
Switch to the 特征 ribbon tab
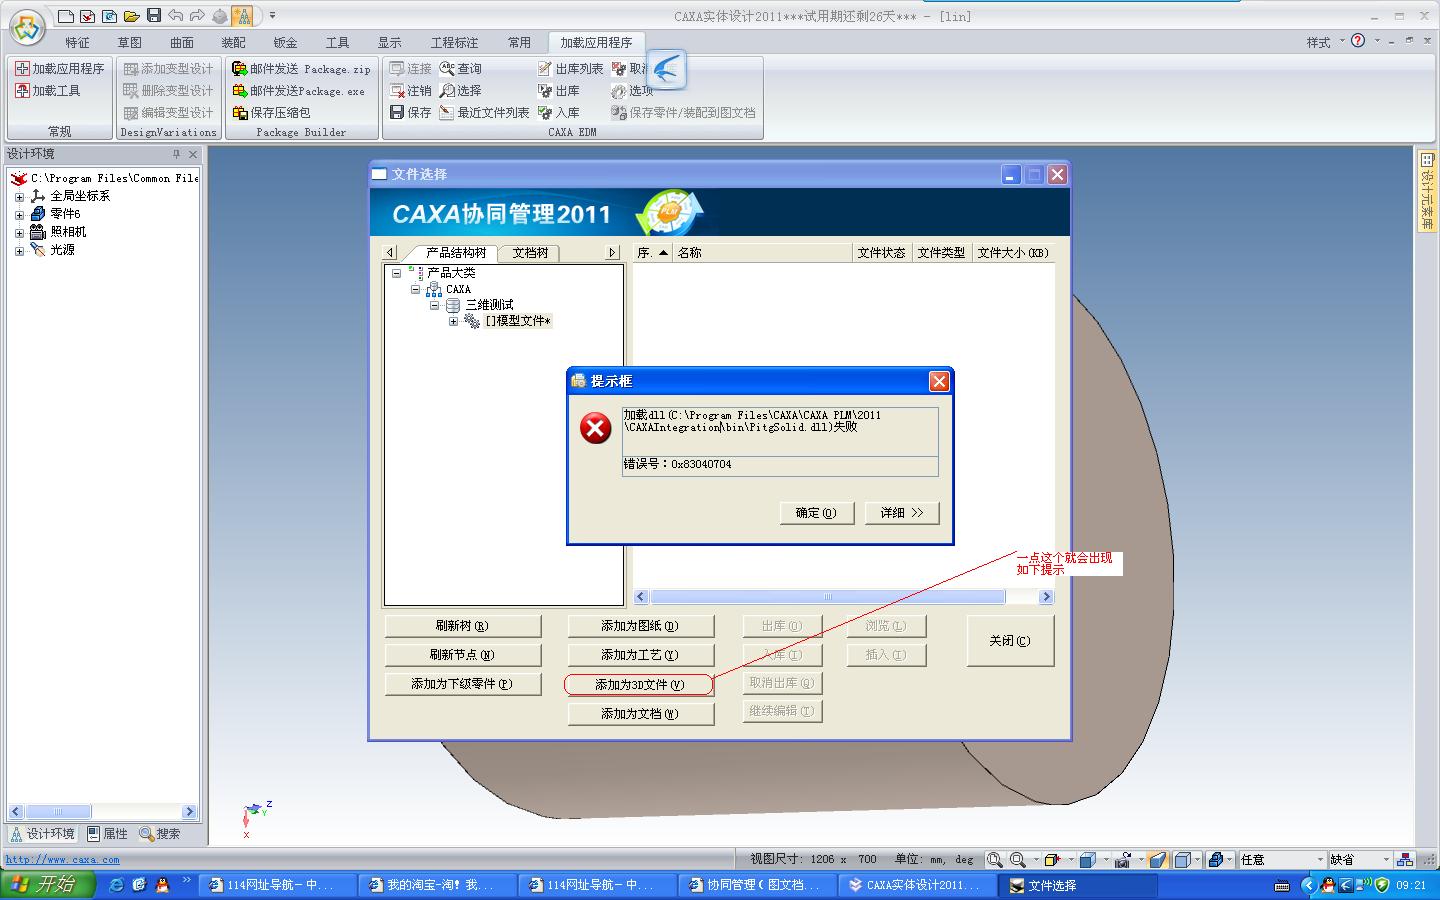coord(77,42)
